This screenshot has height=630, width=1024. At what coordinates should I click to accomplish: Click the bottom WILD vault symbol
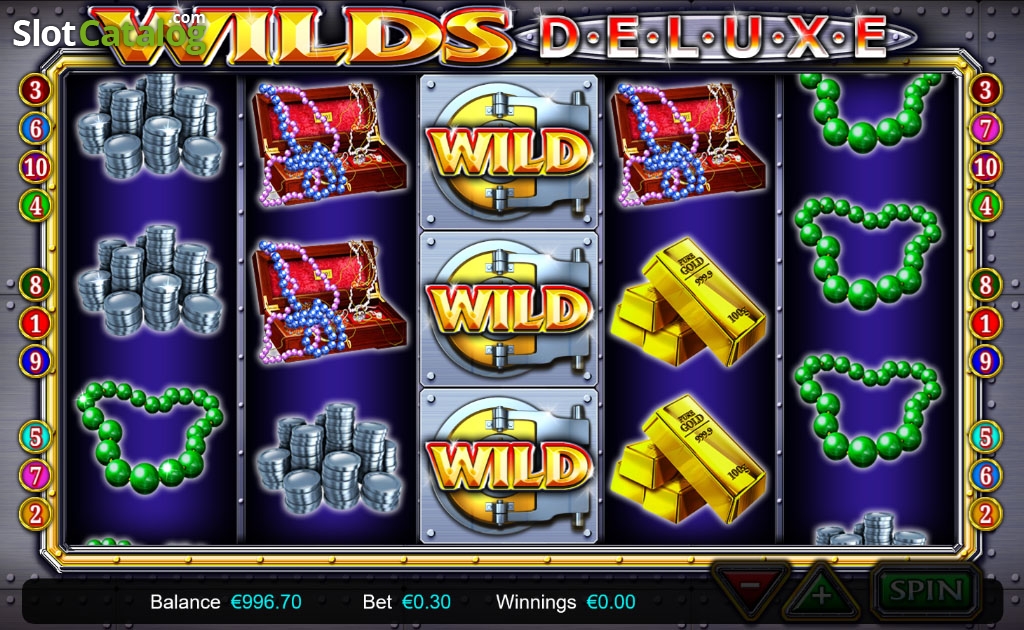point(509,466)
